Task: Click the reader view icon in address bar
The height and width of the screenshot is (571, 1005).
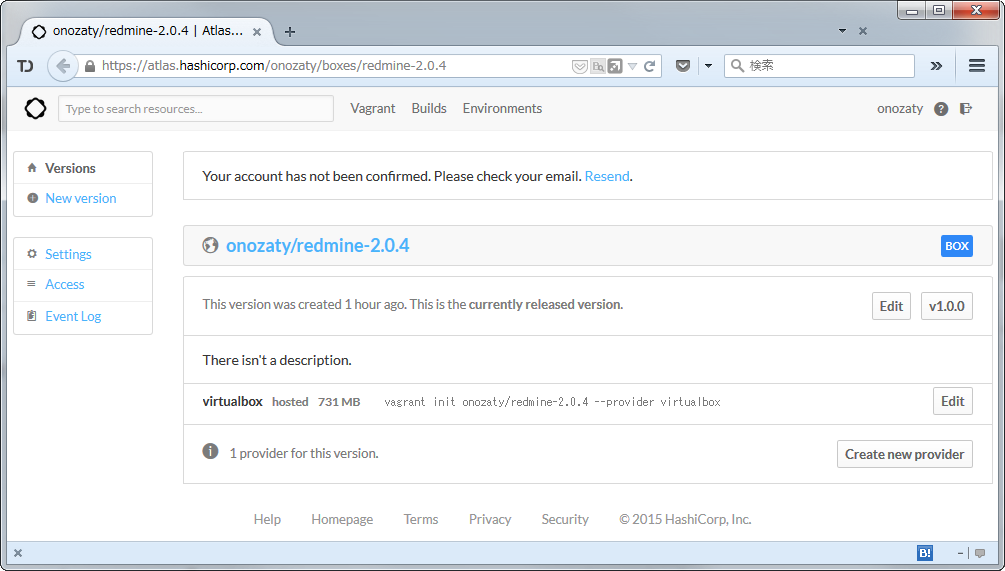Action: (615, 66)
